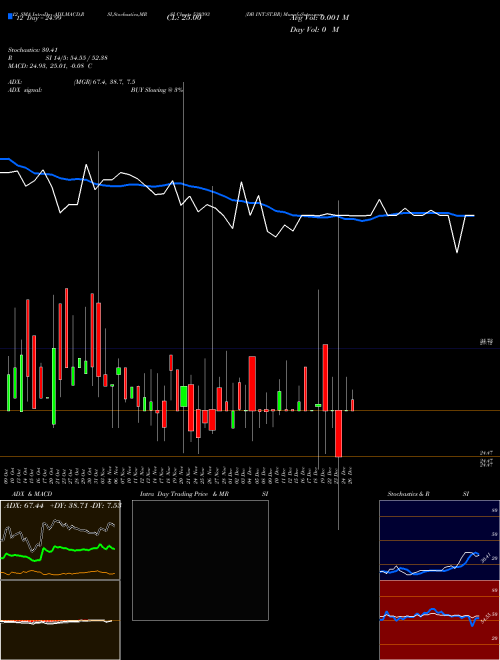
Task: Click the 'ADX: 67.44 +DY: 38.71 -DY: 7.53' header
Action: (63, 506)
